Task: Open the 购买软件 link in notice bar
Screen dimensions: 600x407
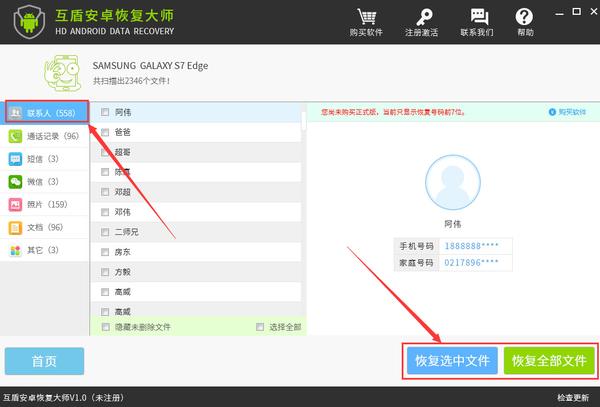Action: (x=572, y=112)
